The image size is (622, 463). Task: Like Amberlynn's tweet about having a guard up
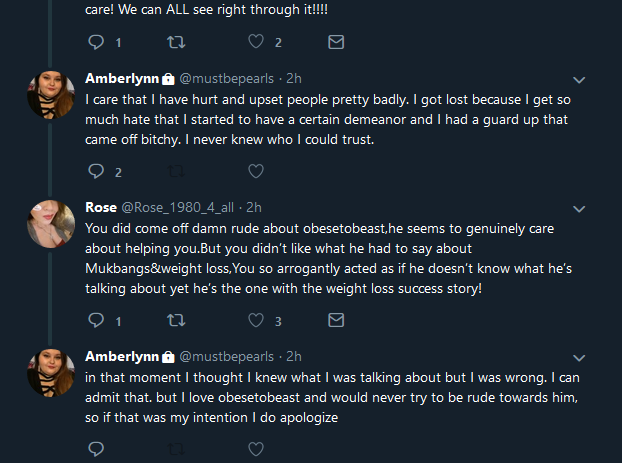256,171
